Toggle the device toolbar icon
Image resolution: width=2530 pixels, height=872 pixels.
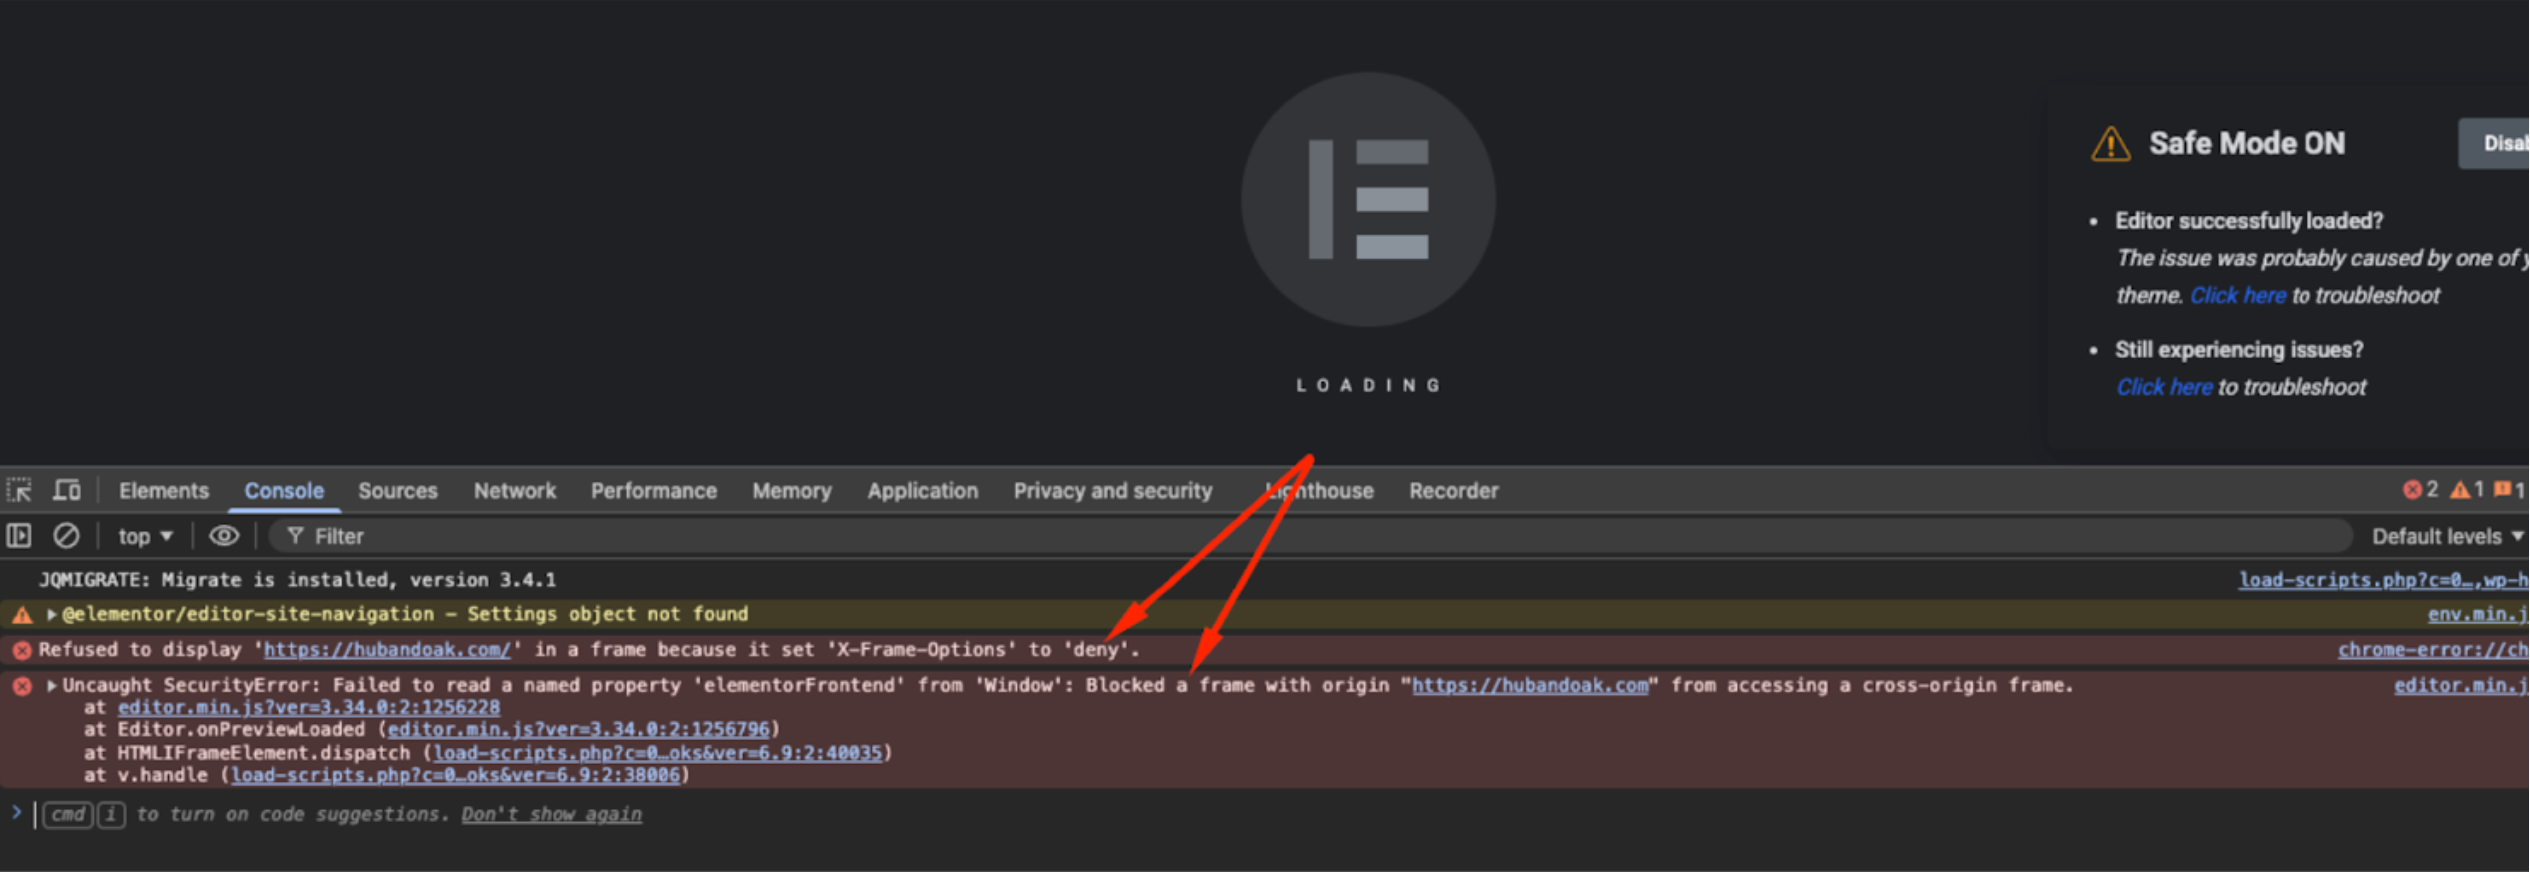[67, 490]
